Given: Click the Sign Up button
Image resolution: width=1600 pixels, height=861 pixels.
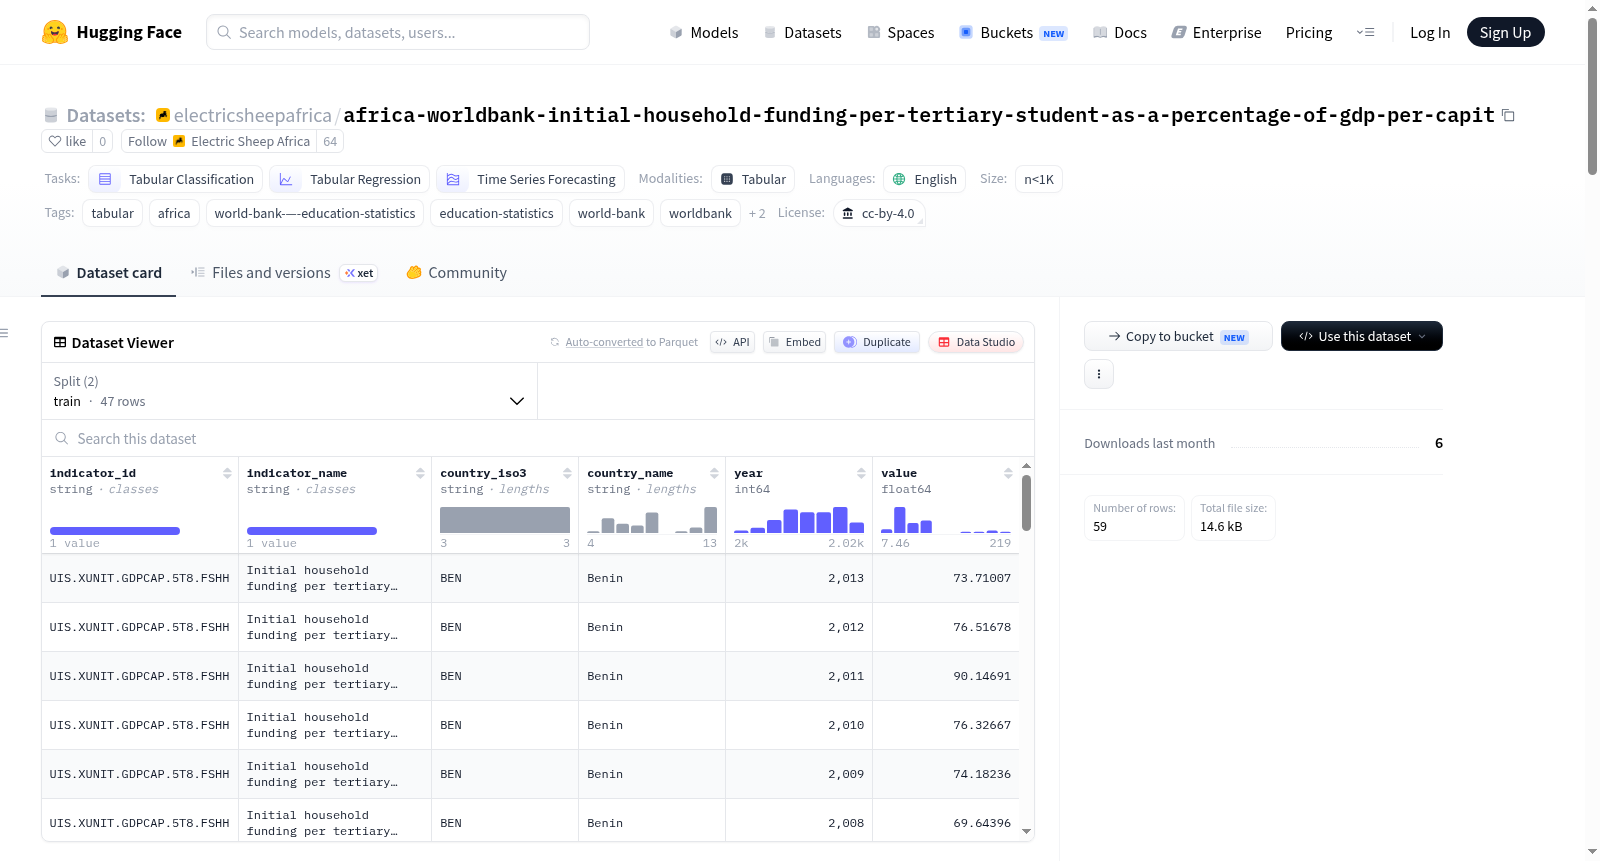Looking at the screenshot, I should [x=1505, y=33].
